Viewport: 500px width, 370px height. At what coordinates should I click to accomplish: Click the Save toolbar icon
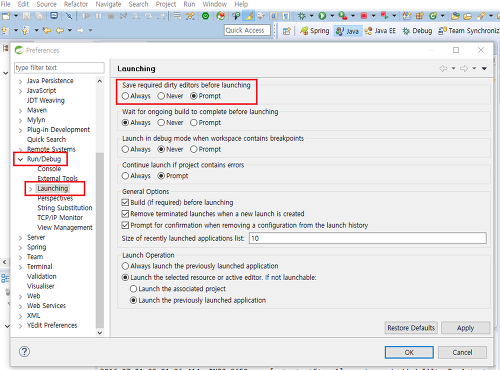(x=26, y=16)
